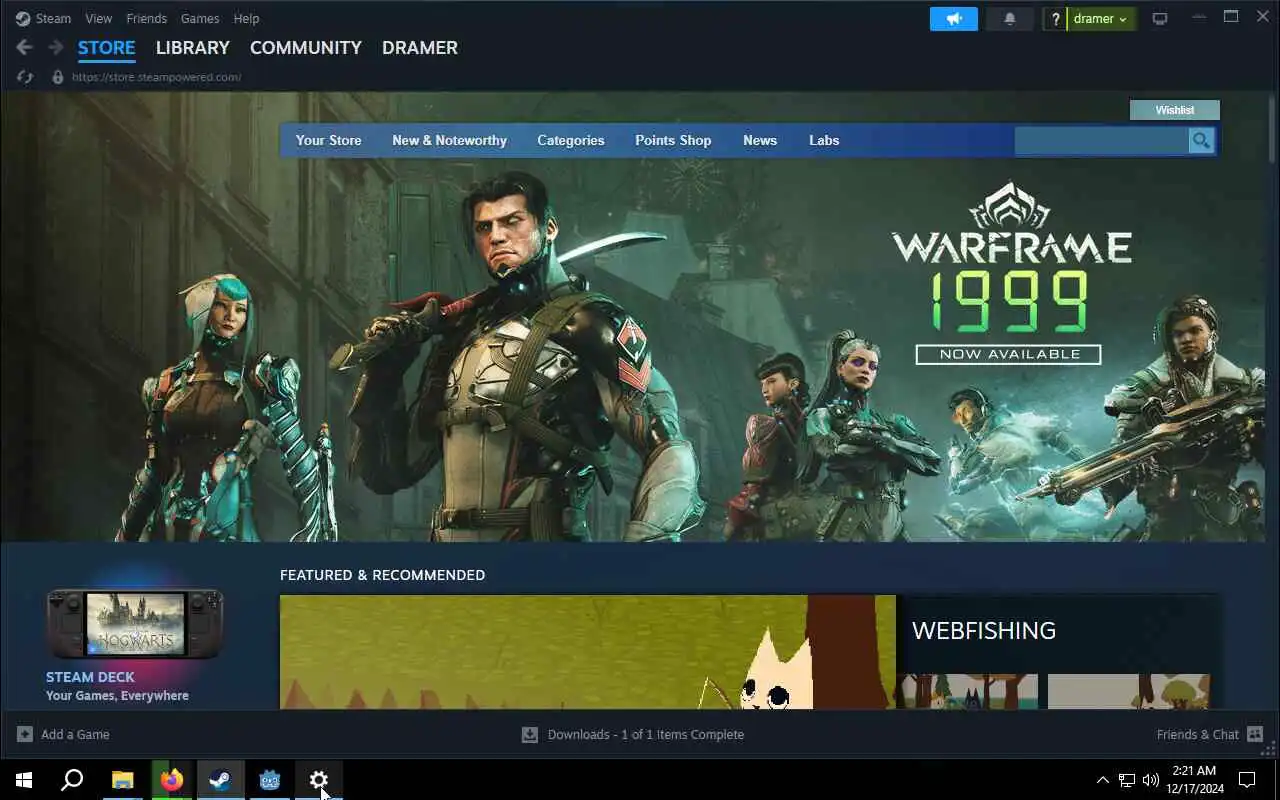Viewport: 1280px width, 800px height.
Task: Go forward with the right arrow
Action: [x=56, y=47]
